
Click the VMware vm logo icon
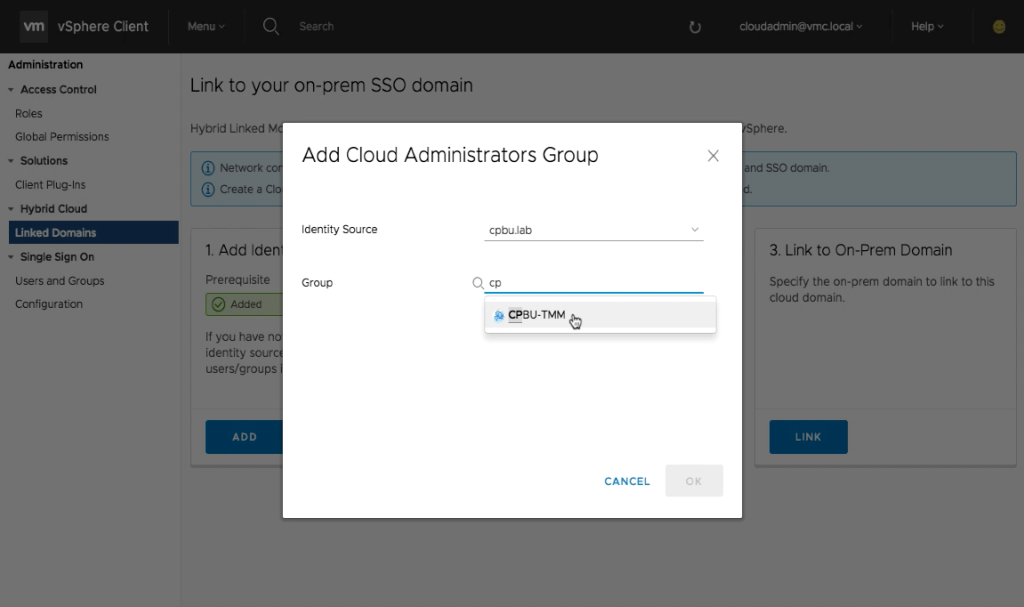point(34,26)
